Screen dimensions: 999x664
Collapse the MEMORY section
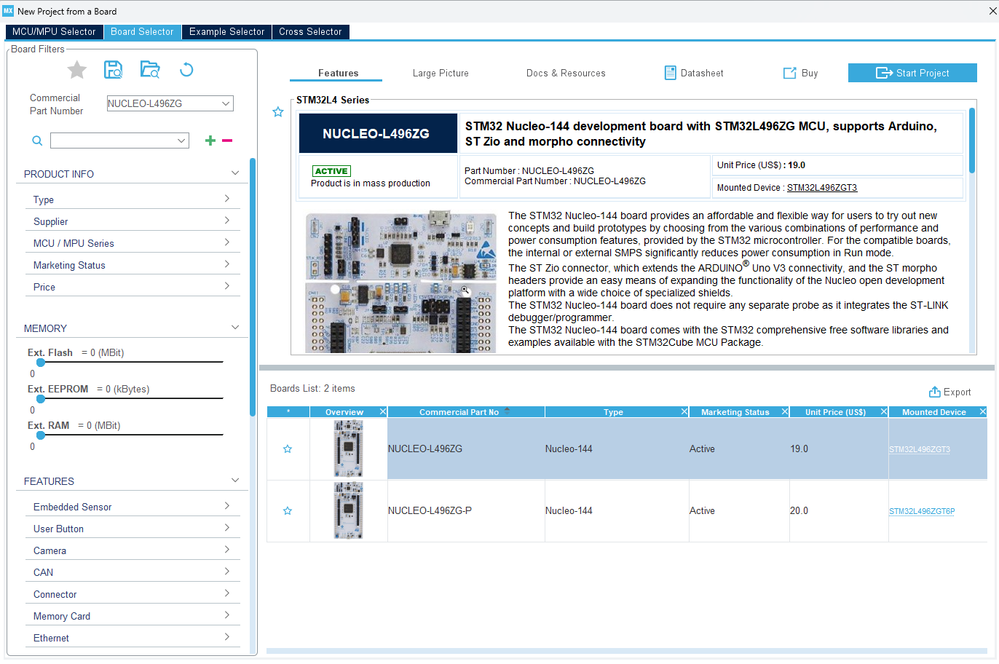(235, 328)
